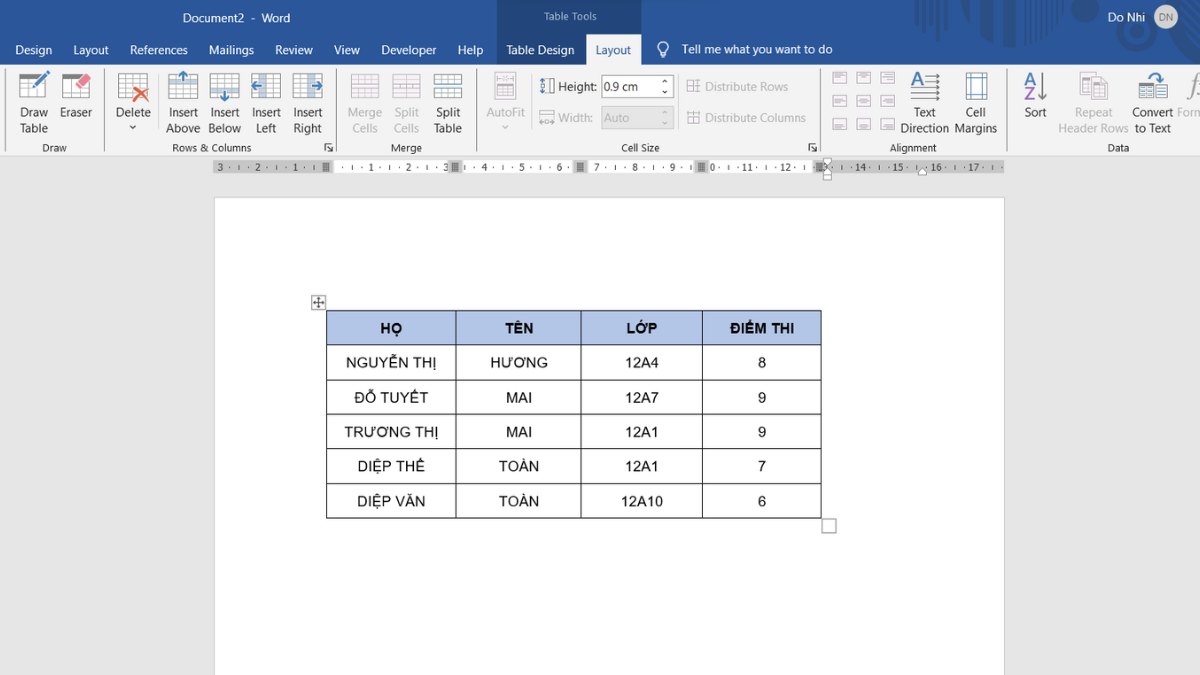
Task: Open the Delete dropdown for rows and columns
Action: [x=133, y=103]
